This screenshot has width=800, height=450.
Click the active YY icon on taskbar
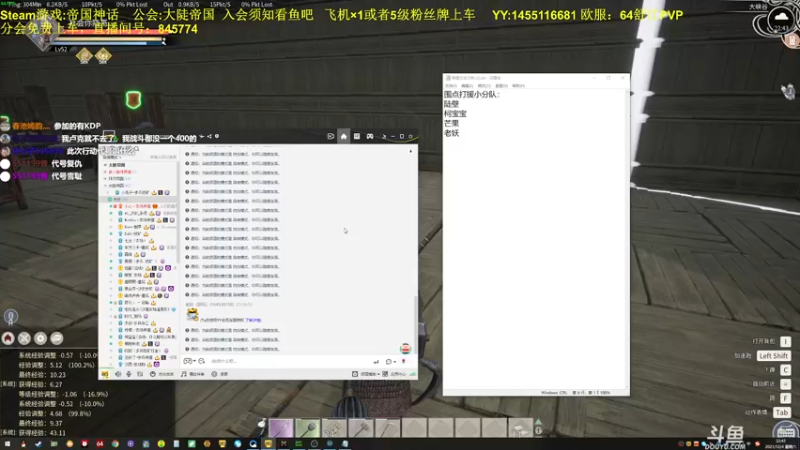coord(268,444)
